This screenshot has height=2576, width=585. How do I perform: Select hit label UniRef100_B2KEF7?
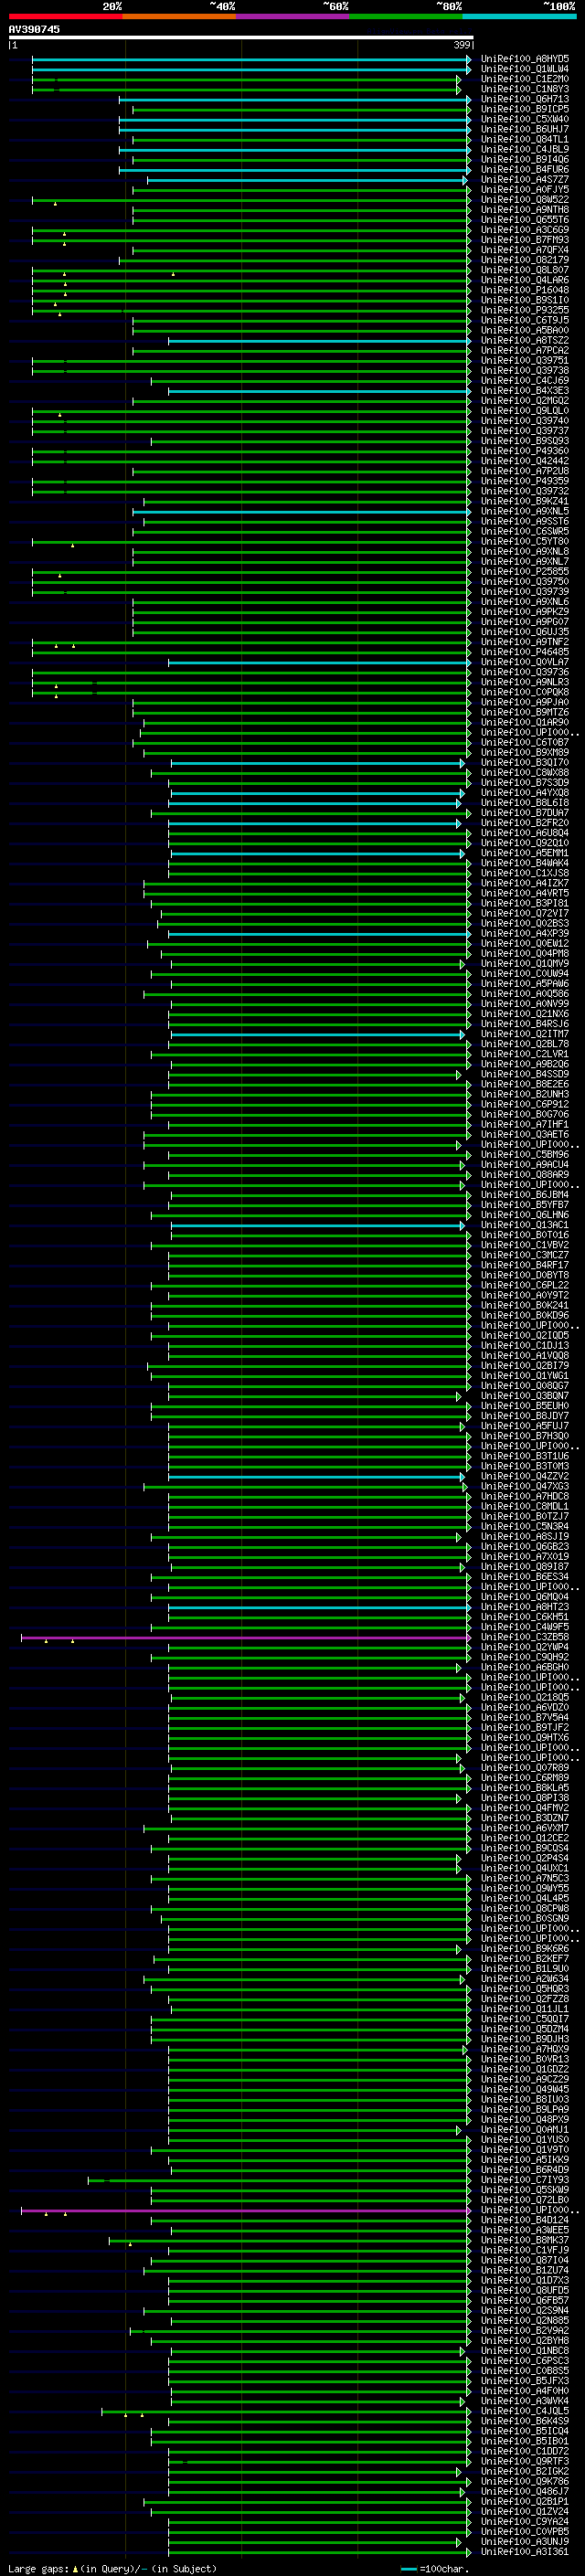(524, 1959)
